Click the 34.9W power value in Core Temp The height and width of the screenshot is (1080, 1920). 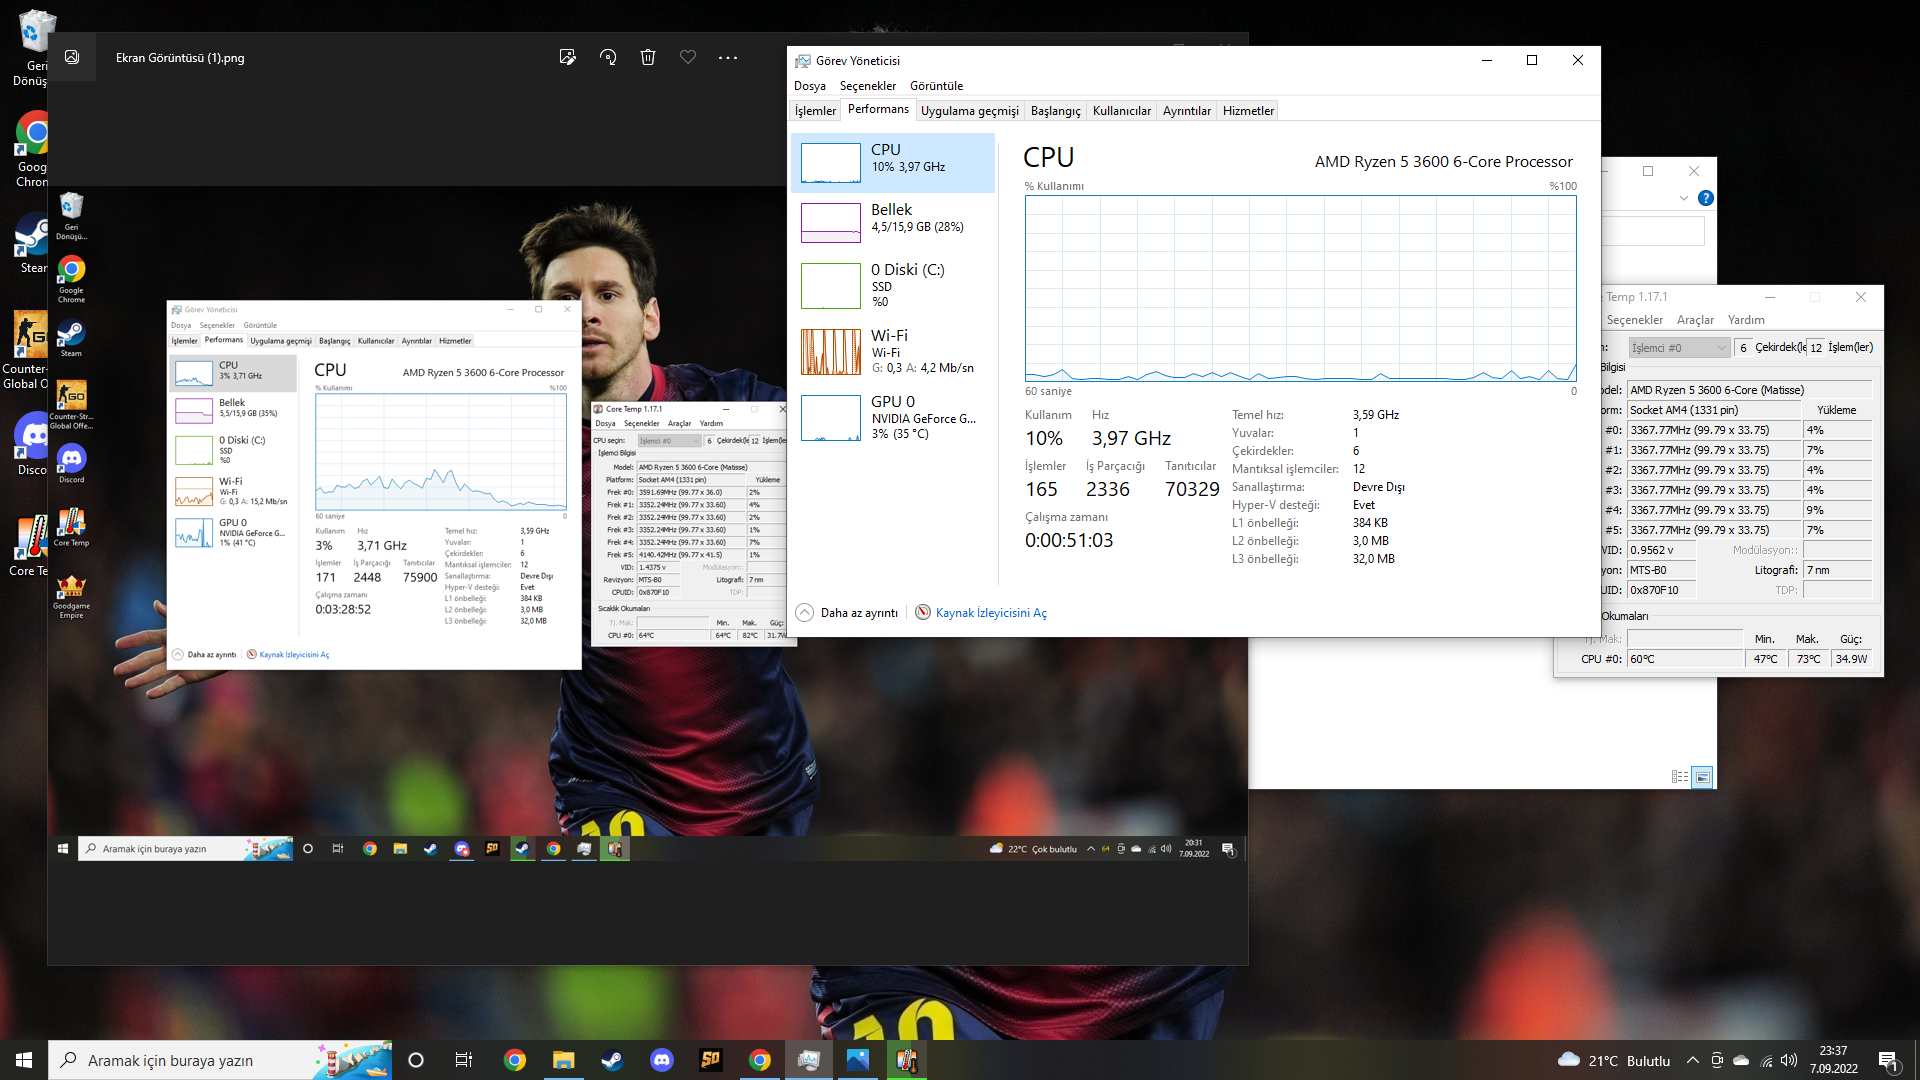point(1851,659)
